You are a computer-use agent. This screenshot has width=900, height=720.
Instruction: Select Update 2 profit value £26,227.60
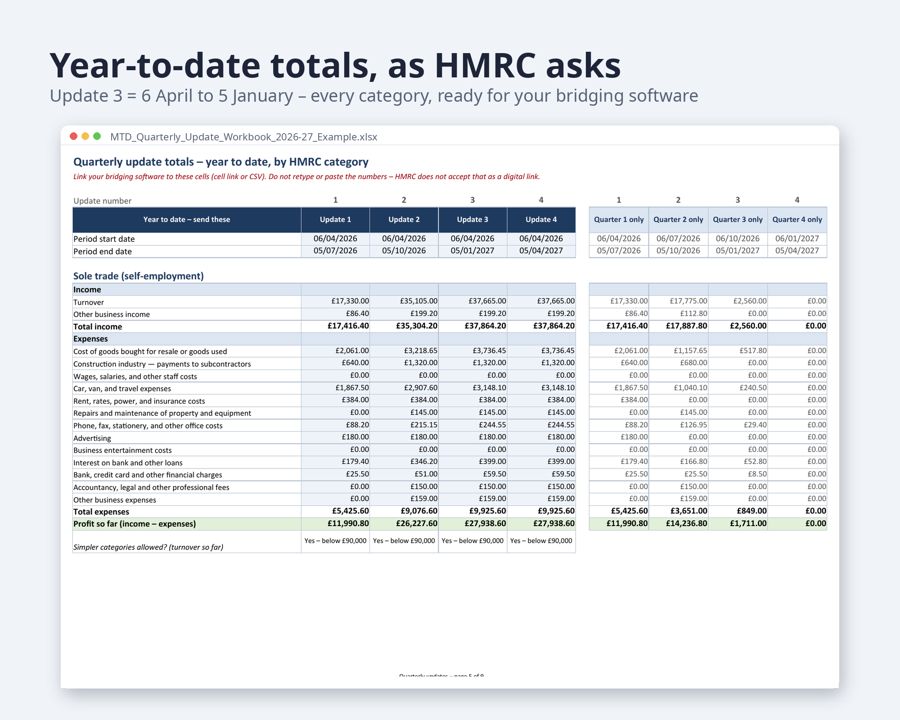404,524
